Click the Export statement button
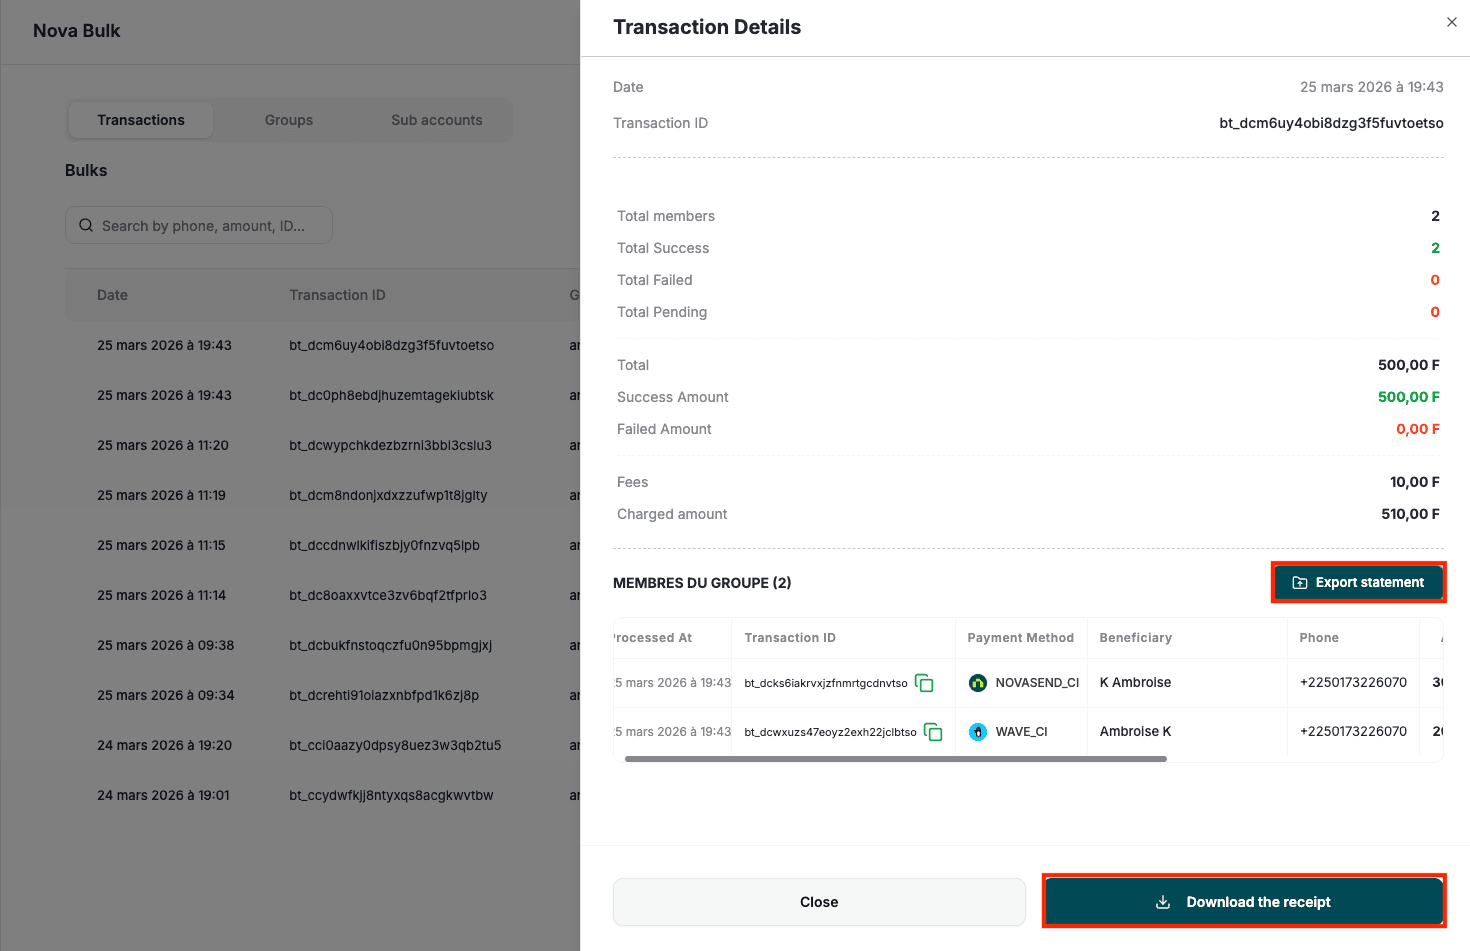Screen dimensions: 1470x951 coord(1358,582)
